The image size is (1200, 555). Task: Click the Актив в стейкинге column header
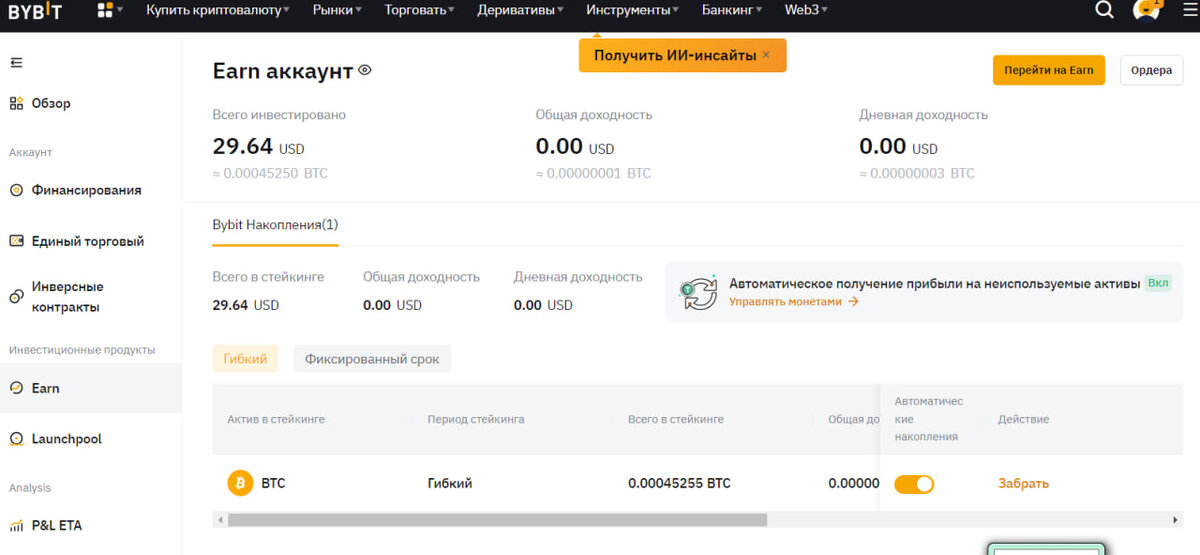(x=276, y=419)
